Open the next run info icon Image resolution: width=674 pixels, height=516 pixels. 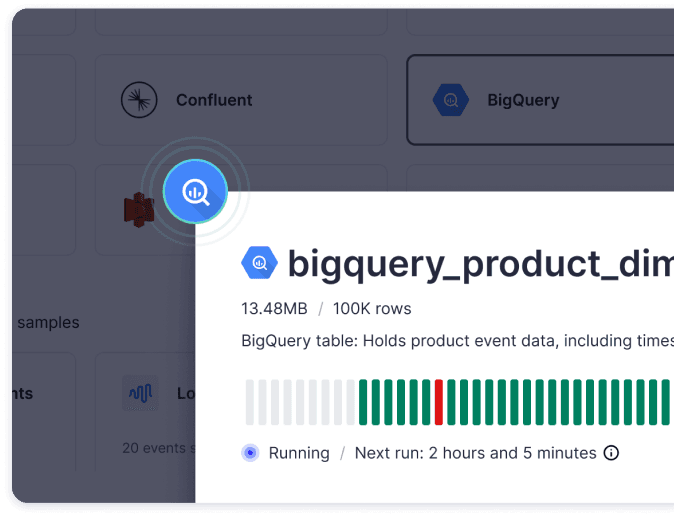click(x=611, y=453)
